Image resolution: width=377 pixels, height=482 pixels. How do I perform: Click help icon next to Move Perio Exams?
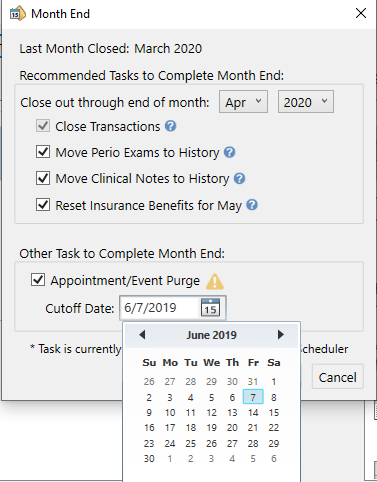(x=229, y=152)
